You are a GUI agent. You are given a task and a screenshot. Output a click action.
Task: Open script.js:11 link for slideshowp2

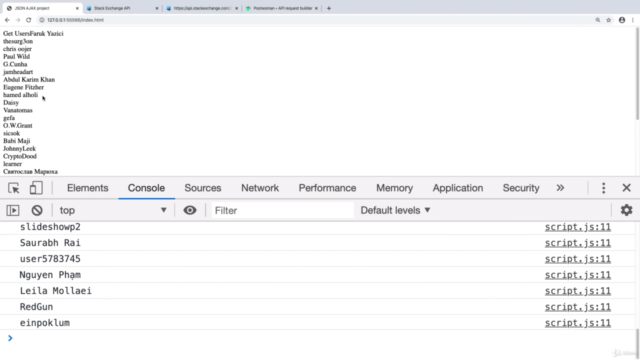(x=578, y=227)
